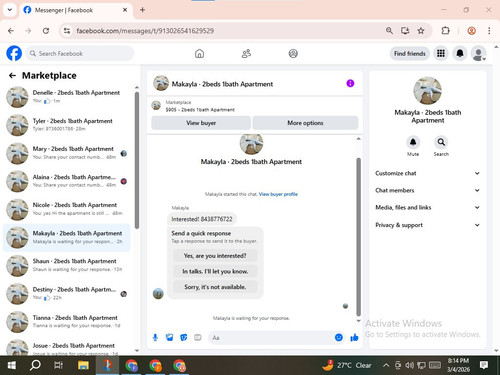Open the notifications bell in Facebook header
The width and height of the screenshot is (500, 375).
click(460, 53)
